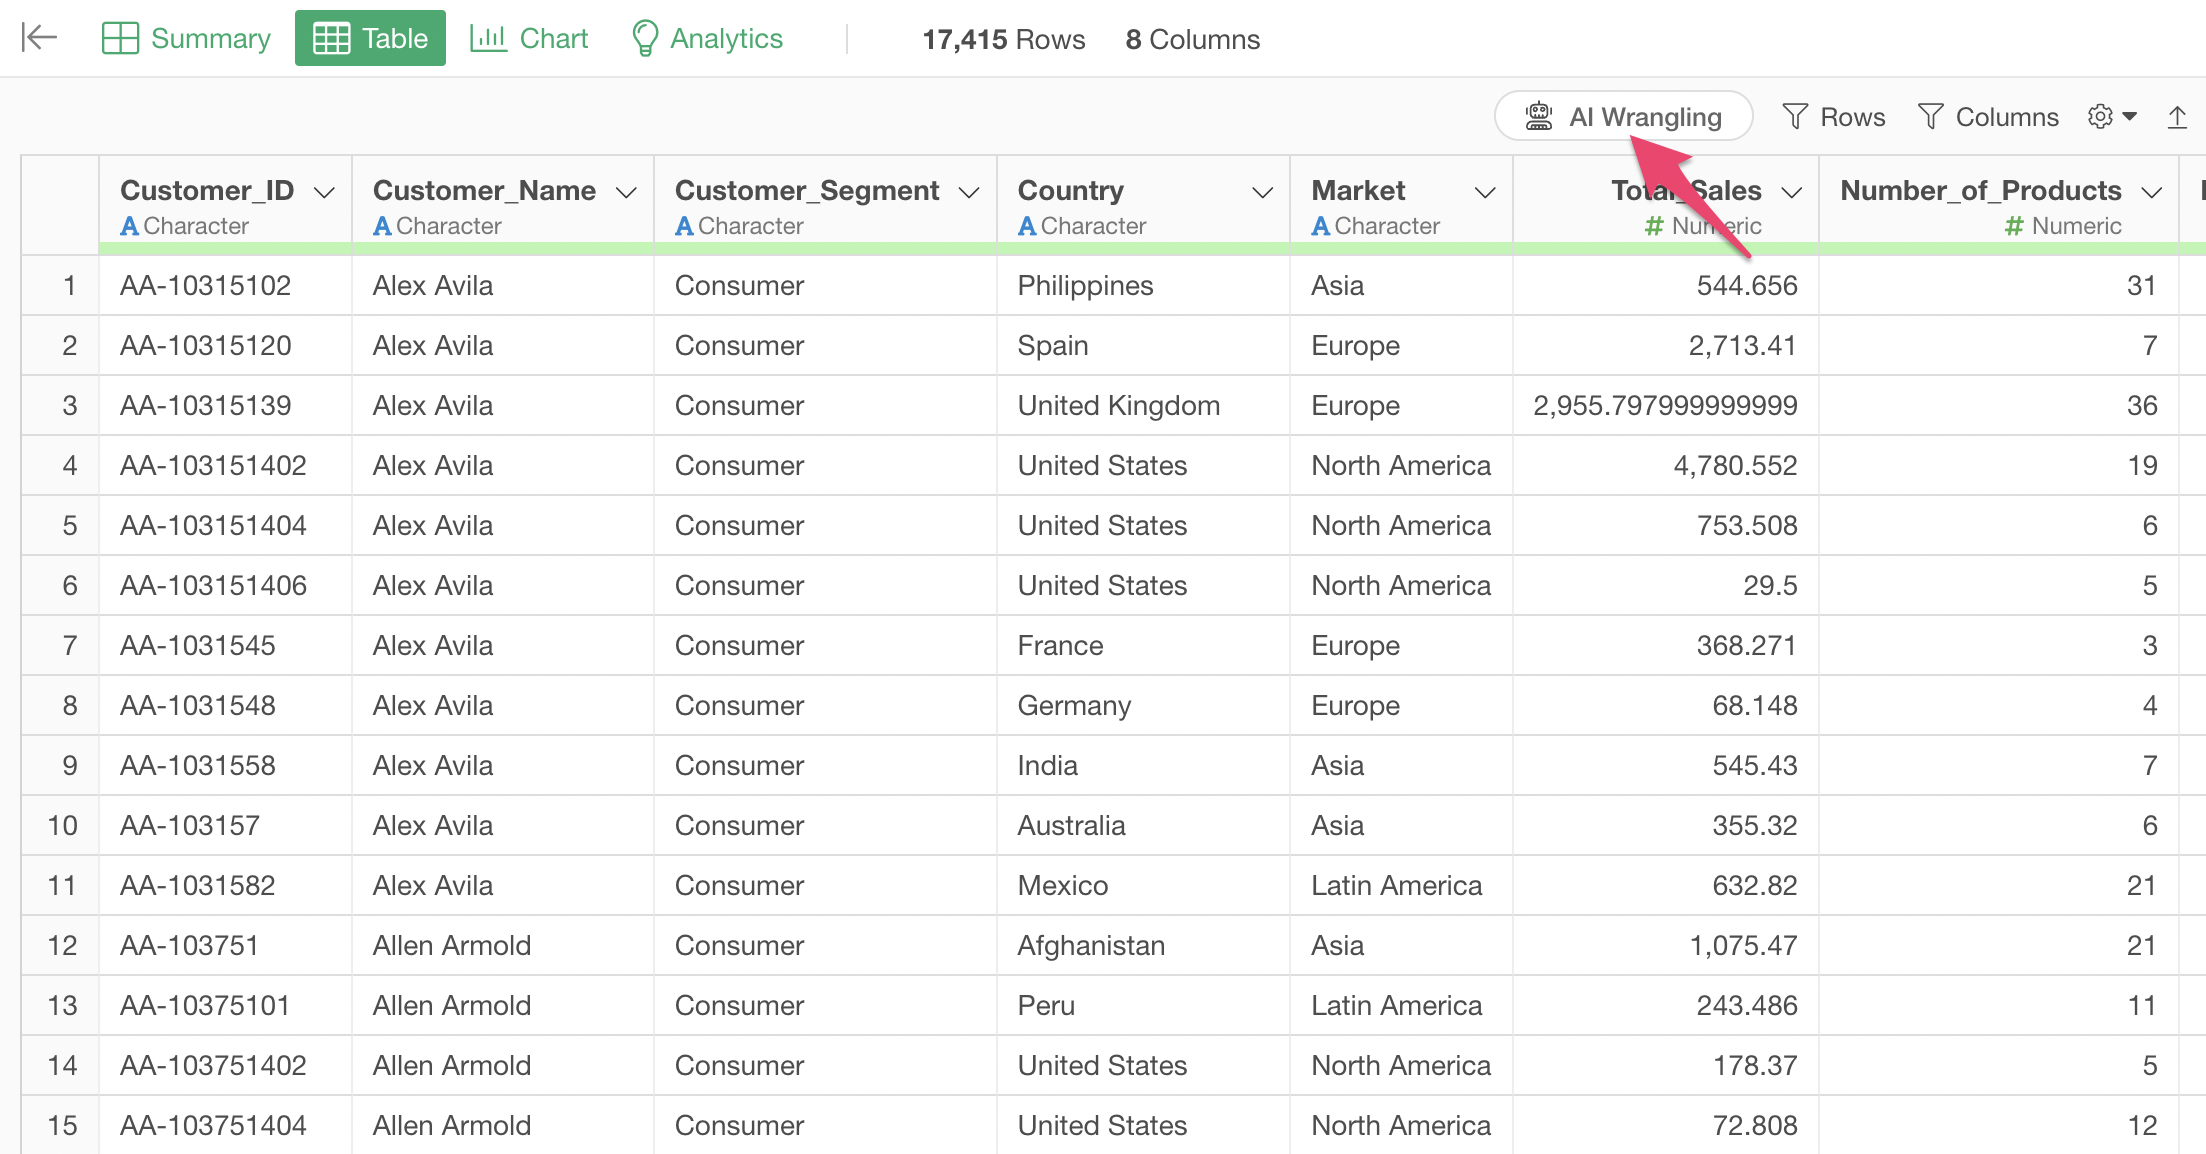Open the Country column dropdown arrow
The image size is (2206, 1154).
coord(1262,192)
